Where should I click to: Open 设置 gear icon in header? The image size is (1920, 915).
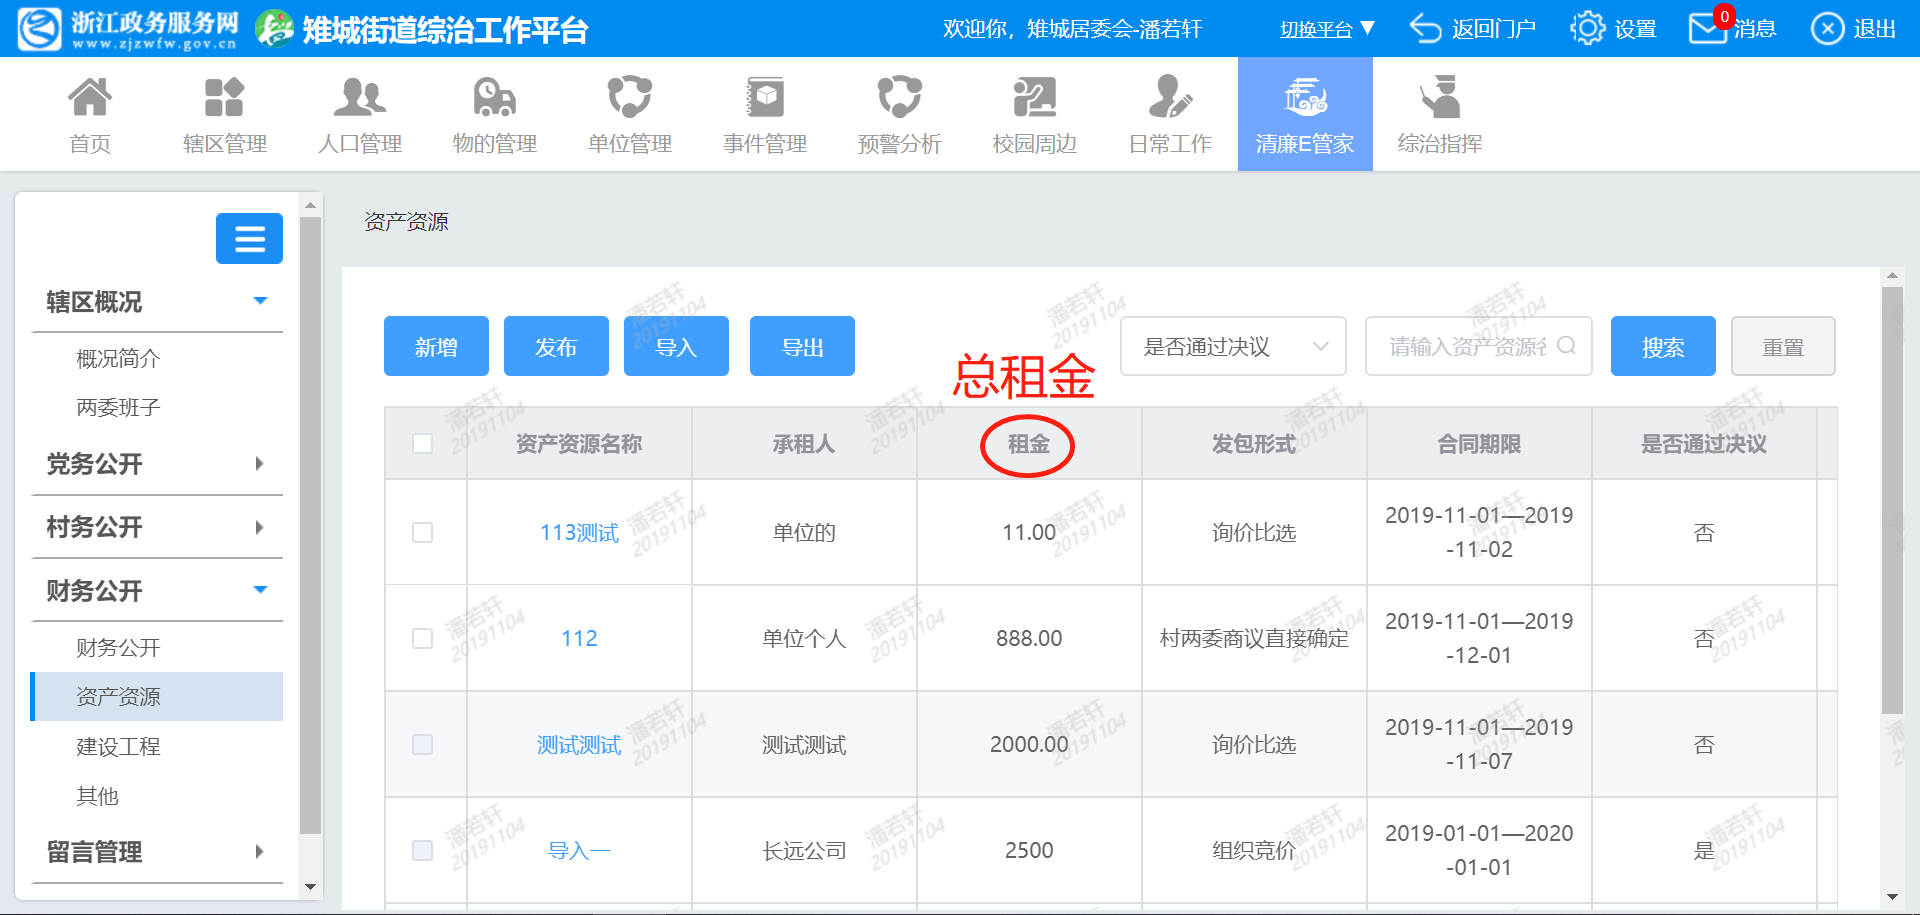pos(1587,29)
